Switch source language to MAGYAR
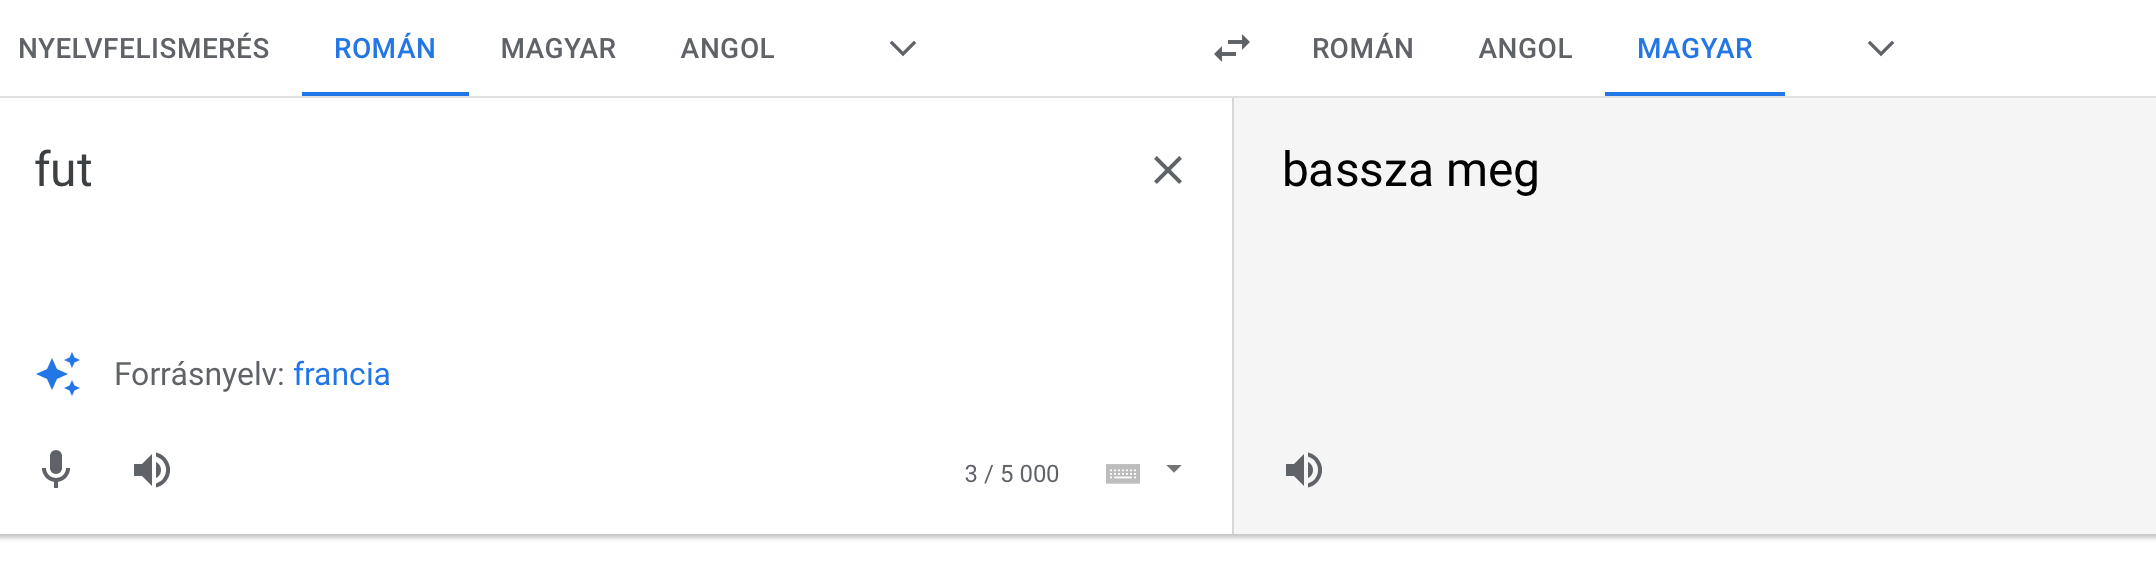This screenshot has height=564, width=2156. [x=558, y=48]
